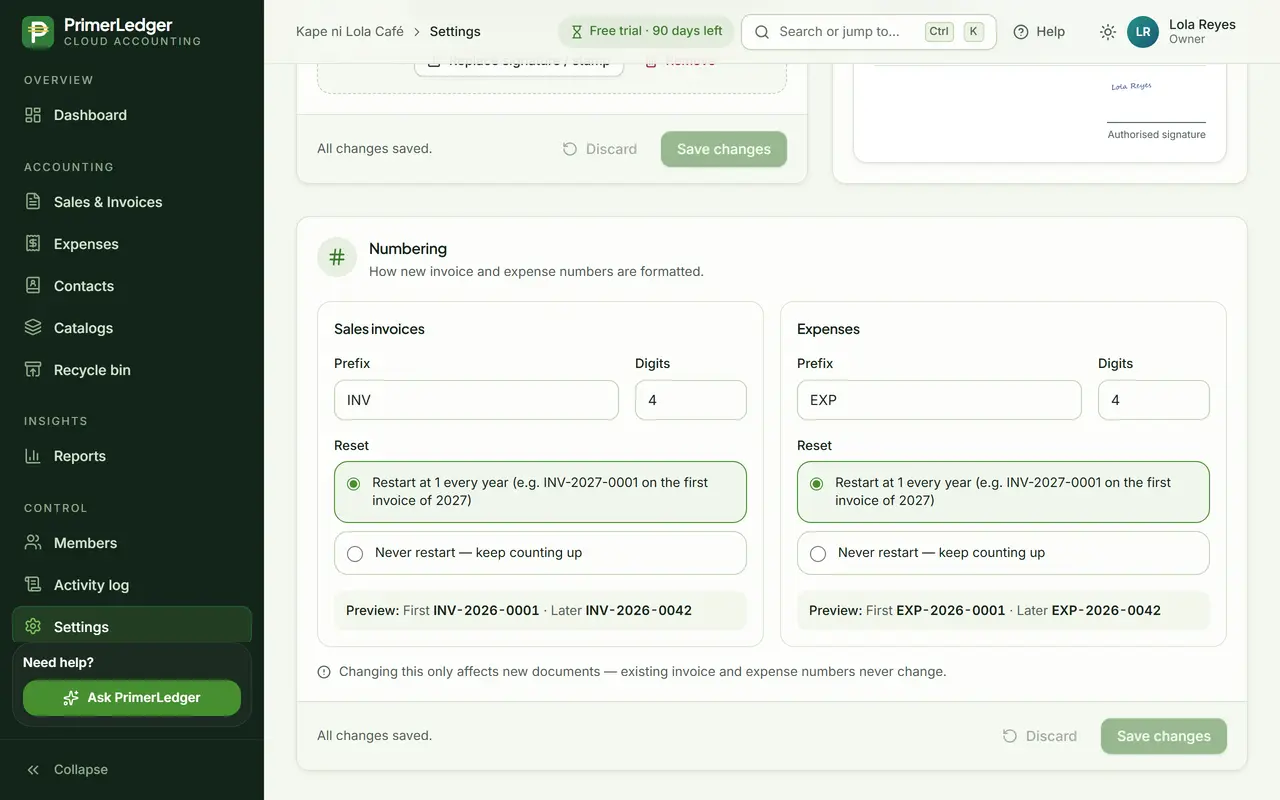
Task: Collapse the sidebar
Action: tap(67, 770)
